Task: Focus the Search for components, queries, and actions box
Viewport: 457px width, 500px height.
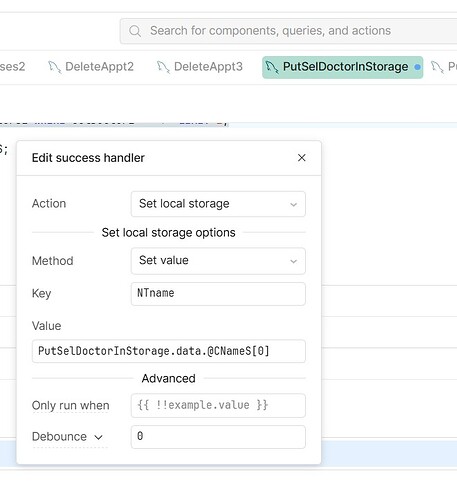Action: click(289, 31)
